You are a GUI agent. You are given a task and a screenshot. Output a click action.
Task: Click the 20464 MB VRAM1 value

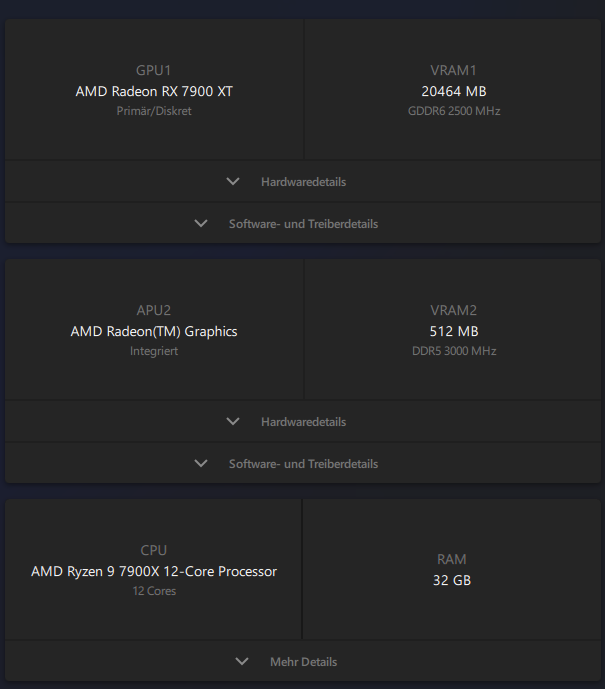point(454,91)
